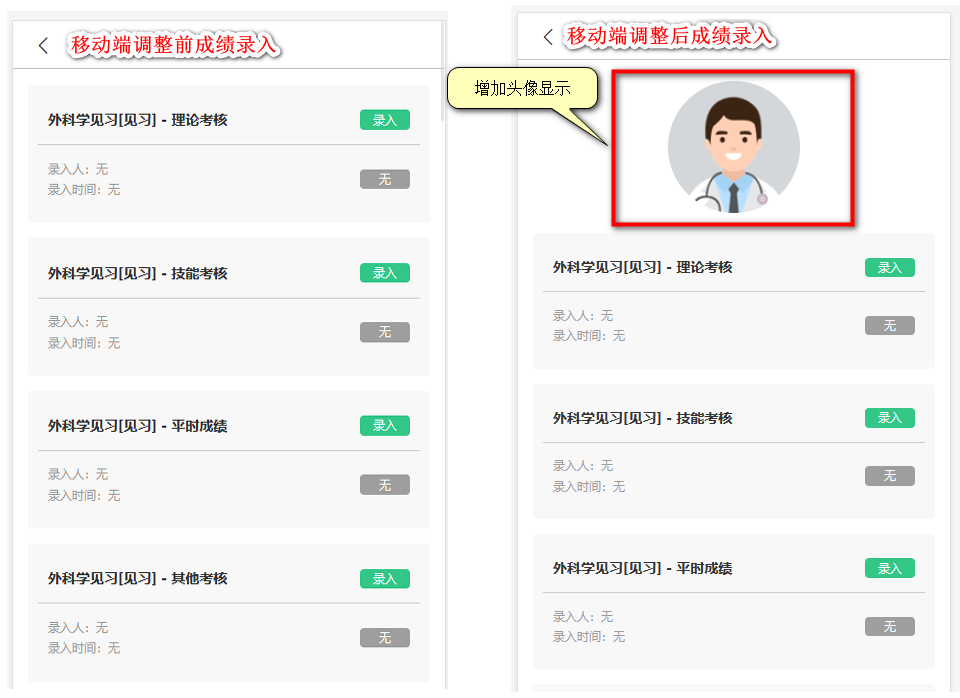960x698 pixels.
Task: Click 录入 for 平时成绩 in right screen
Action: tap(890, 568)
